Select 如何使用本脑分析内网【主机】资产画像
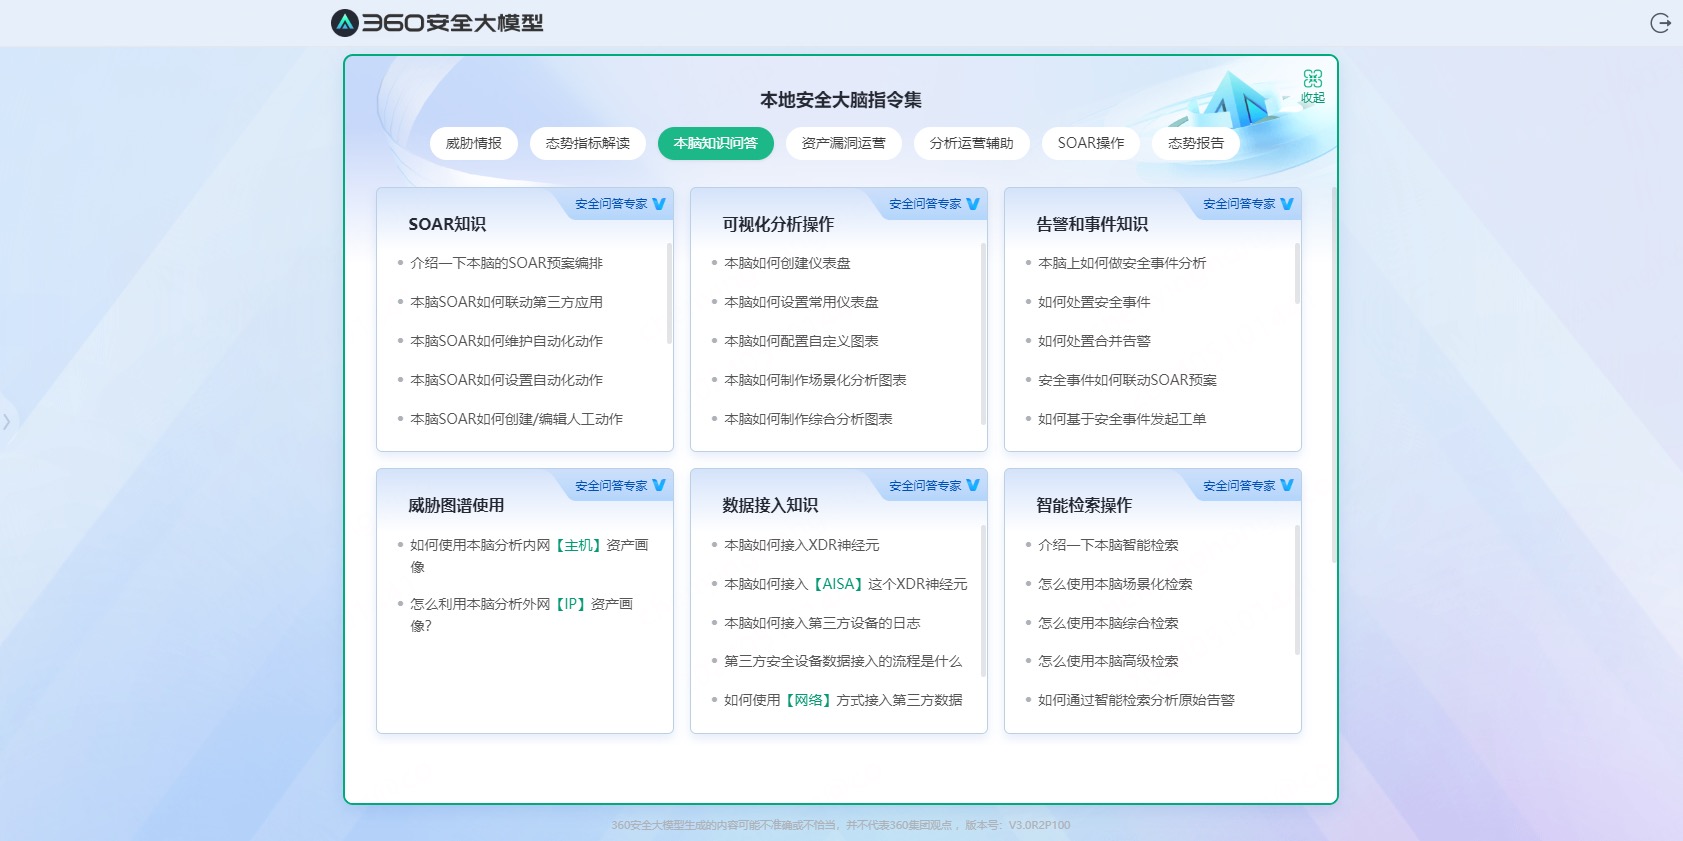Viewport: 1683px width, 841px height. tap(529, 556)
